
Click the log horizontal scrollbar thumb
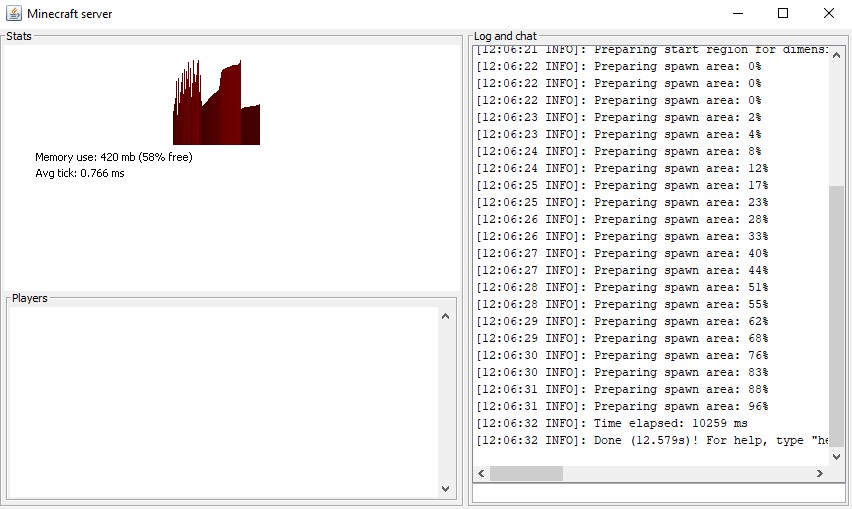click(527, 474)
